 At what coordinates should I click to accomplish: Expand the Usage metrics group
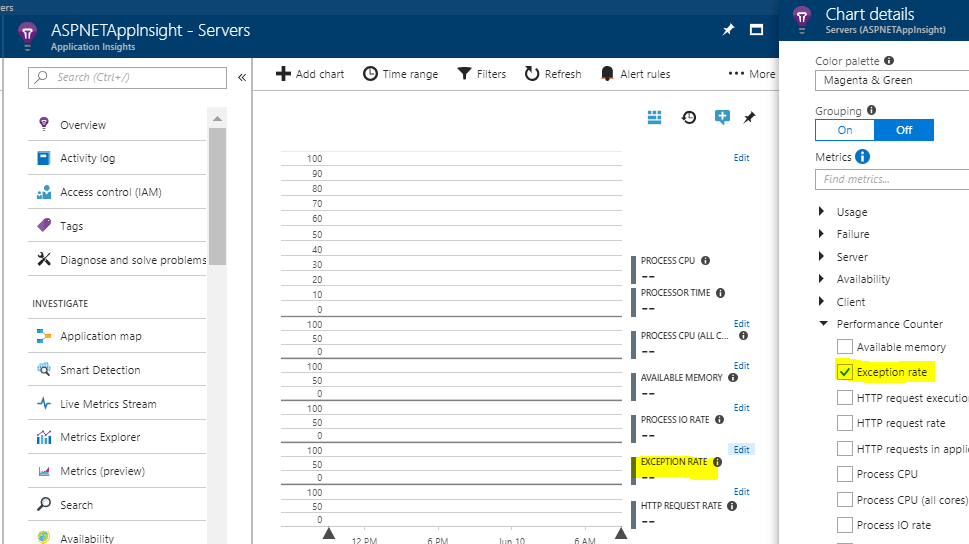click(x=821, y=211)
